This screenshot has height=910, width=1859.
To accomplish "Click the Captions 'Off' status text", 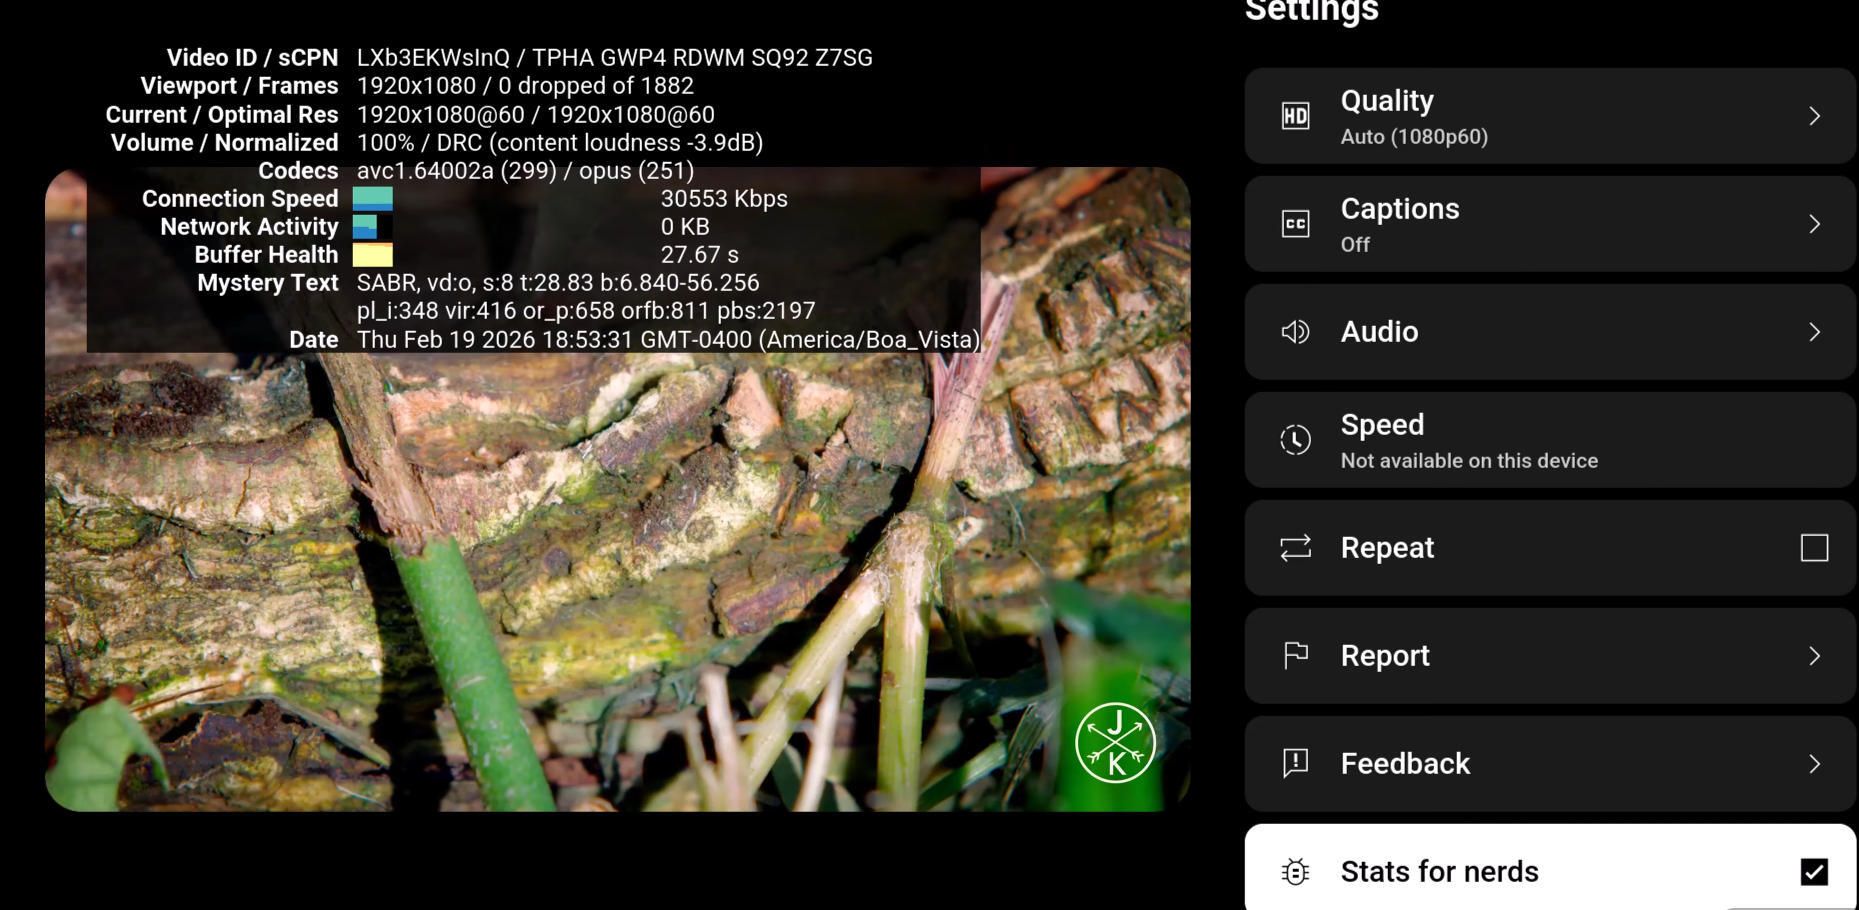I will click(1355, 245).
